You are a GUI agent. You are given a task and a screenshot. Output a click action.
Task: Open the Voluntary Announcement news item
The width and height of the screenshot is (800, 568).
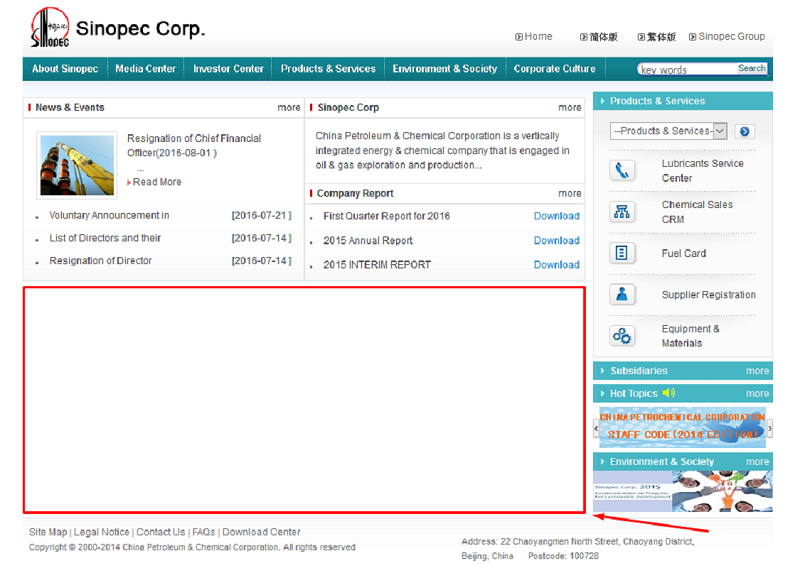coord(109,215)
